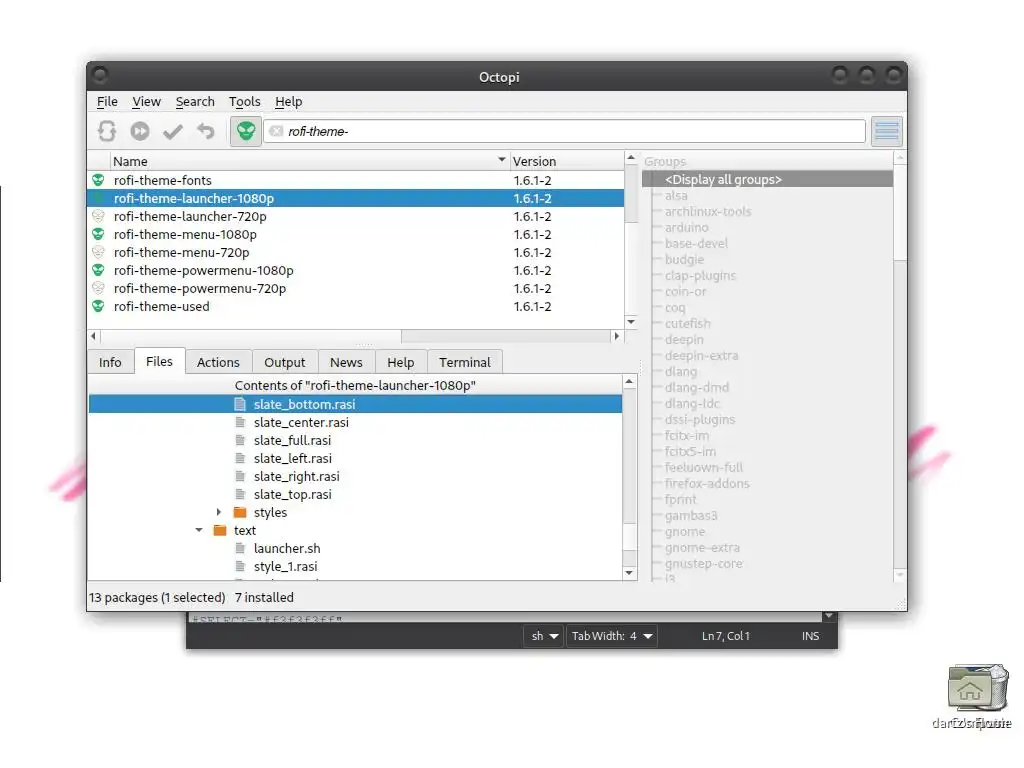Click the dropdown arrow at editor pane corner
This screenshot has width=1024, height=768.
point(829,616)
